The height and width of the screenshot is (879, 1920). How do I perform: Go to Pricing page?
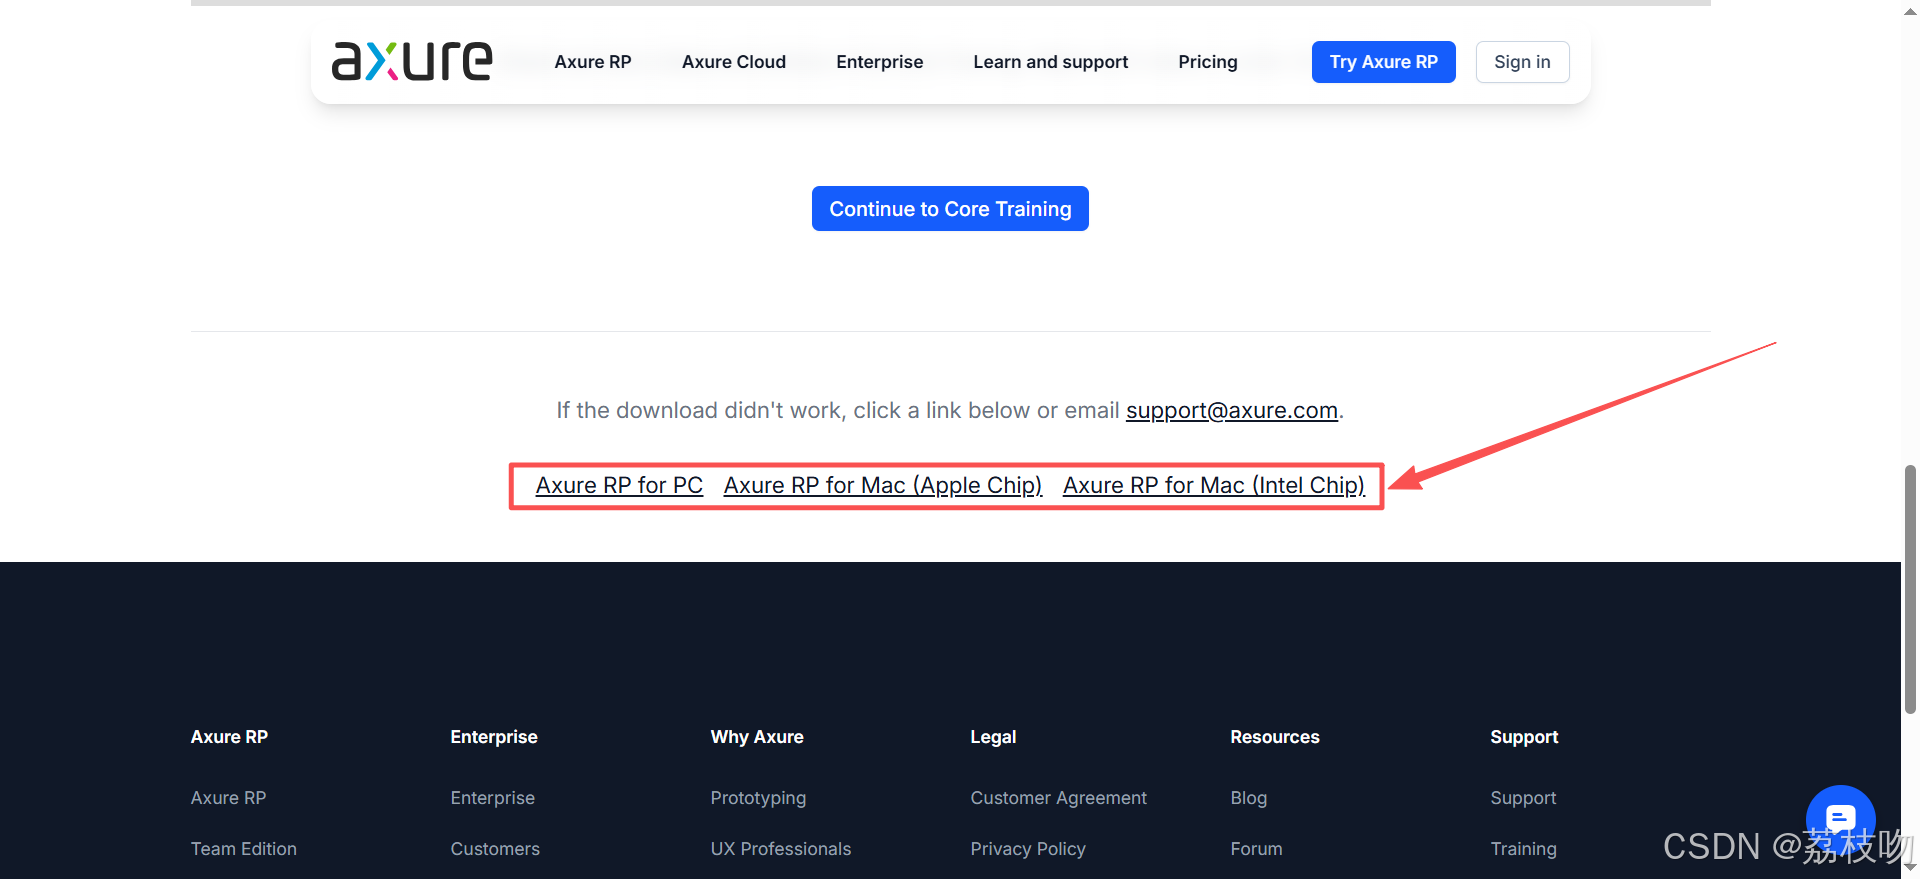point(1208,62)
